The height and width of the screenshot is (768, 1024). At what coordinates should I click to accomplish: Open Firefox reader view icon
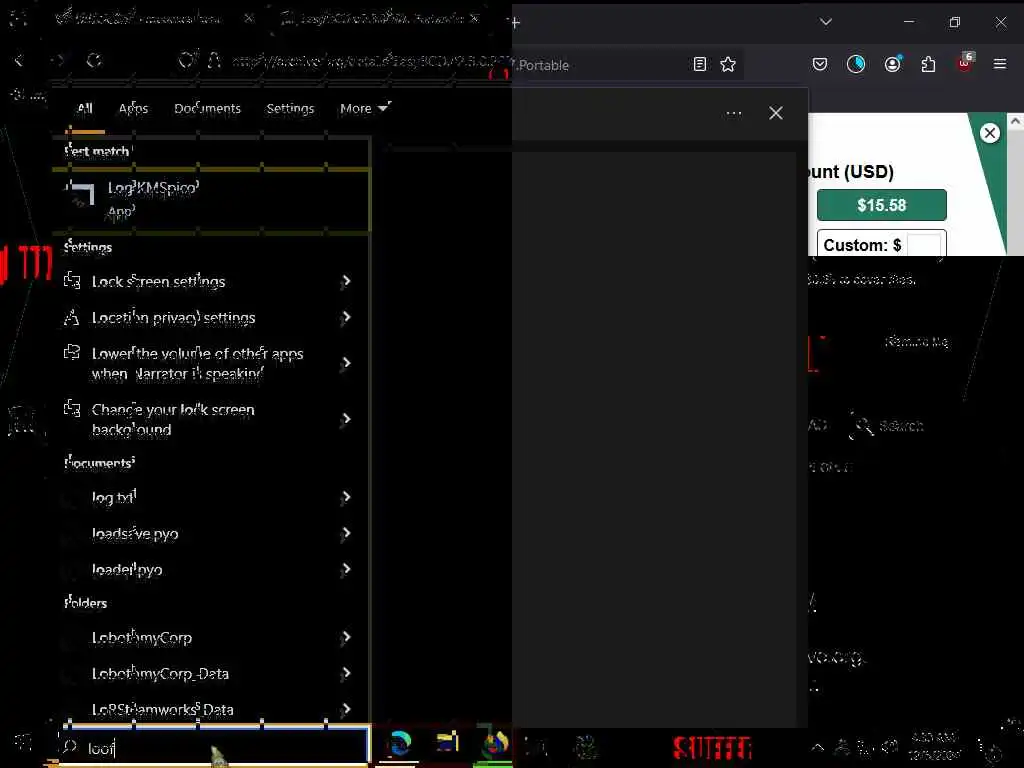point(699,64)
